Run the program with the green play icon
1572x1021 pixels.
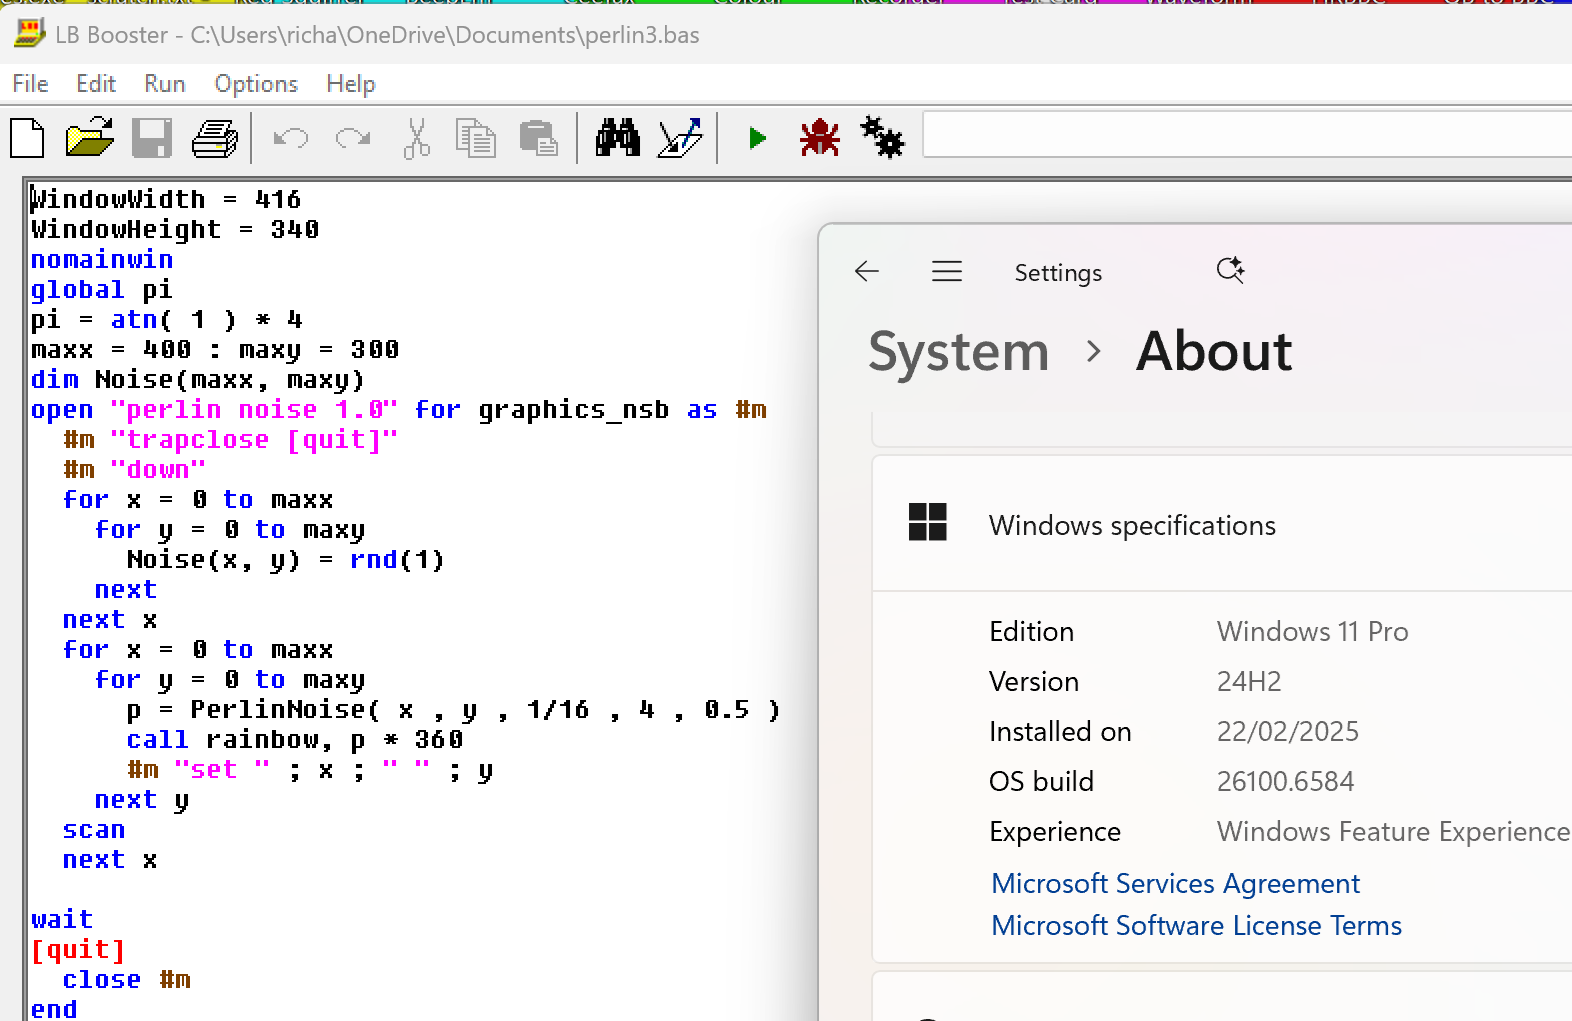pyautogui.click(x=757, y=138)
